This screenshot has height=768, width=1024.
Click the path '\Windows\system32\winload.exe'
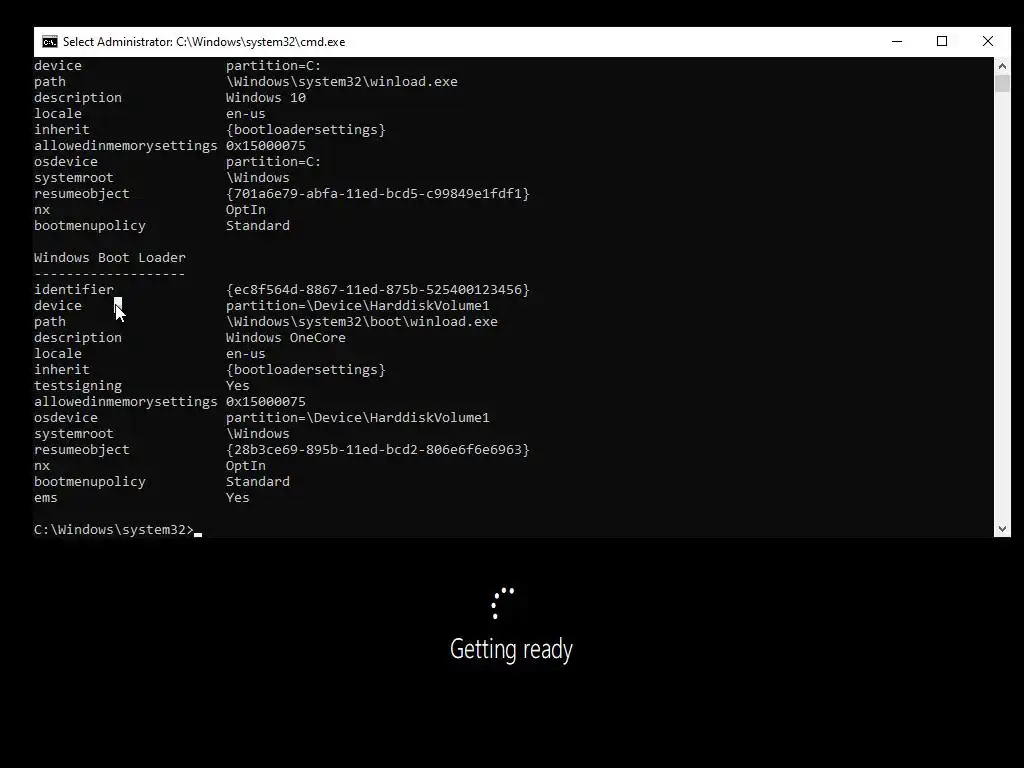pos(342,82)
